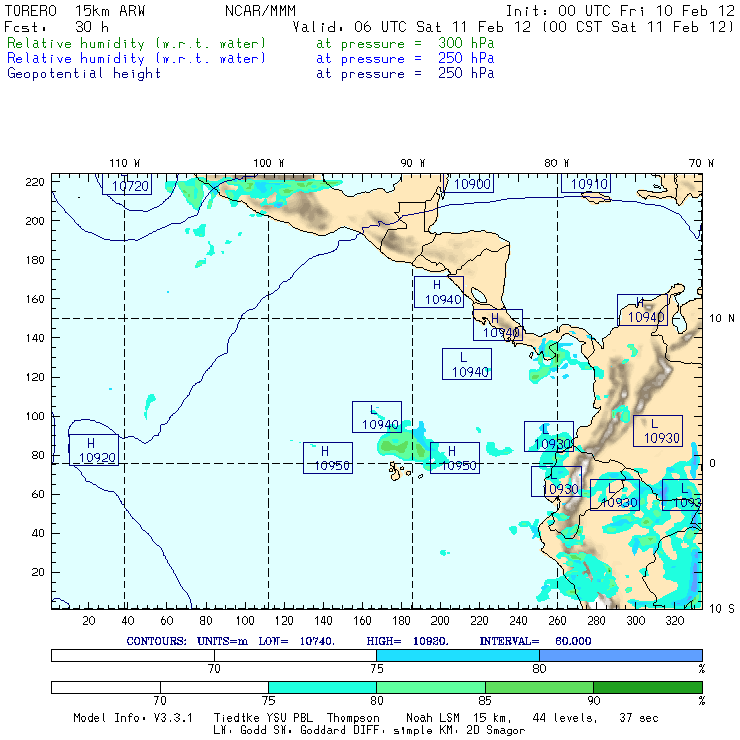Screen dimensions: 740x740
Task: Click the '110 W' longitude label
Action: pos(125,163)
